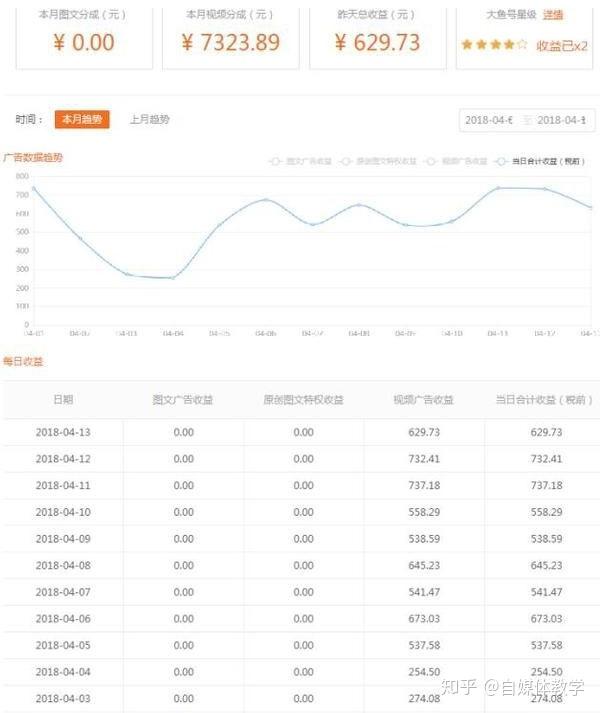Image resolution: width=600 pixels, height=713 pixels.
Task: Select the 本月趋势 tab
Action: (x=82, y=119)
